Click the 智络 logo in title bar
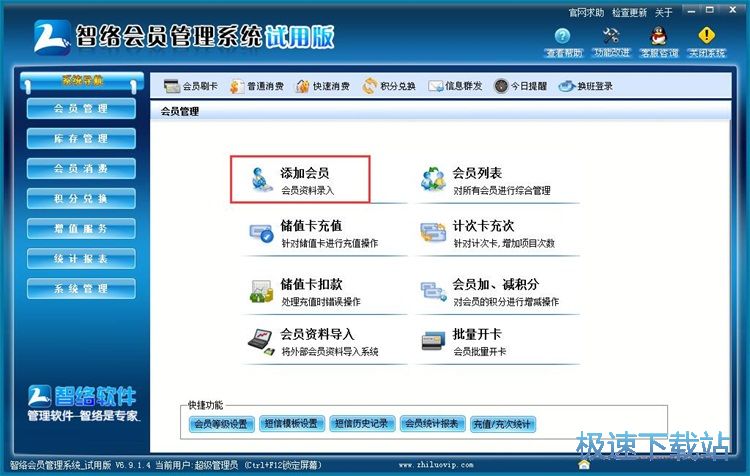 [x=51, y=37]
